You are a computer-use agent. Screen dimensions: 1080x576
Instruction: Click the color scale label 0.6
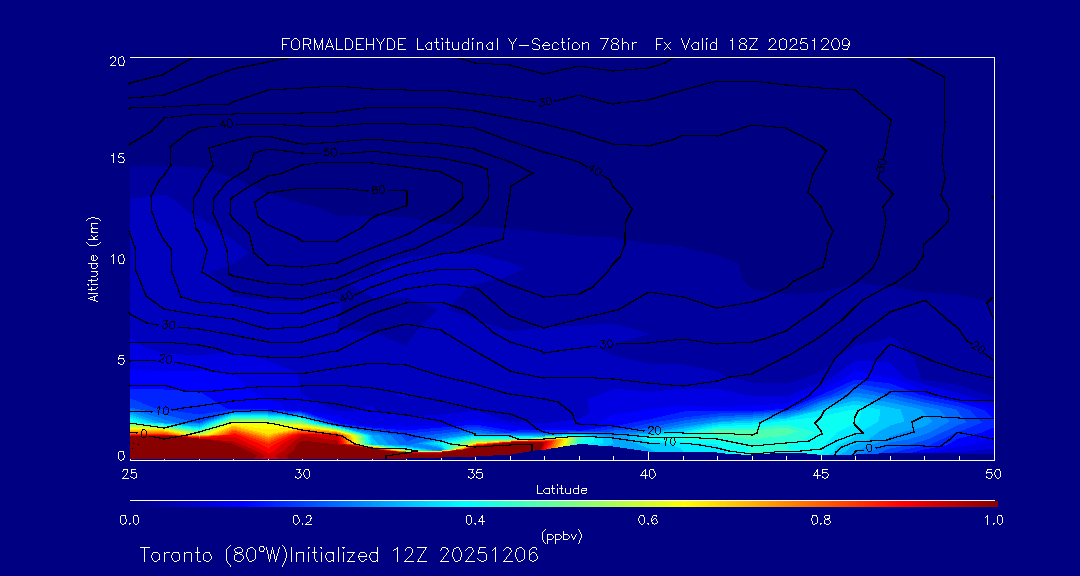click(648, 520)
